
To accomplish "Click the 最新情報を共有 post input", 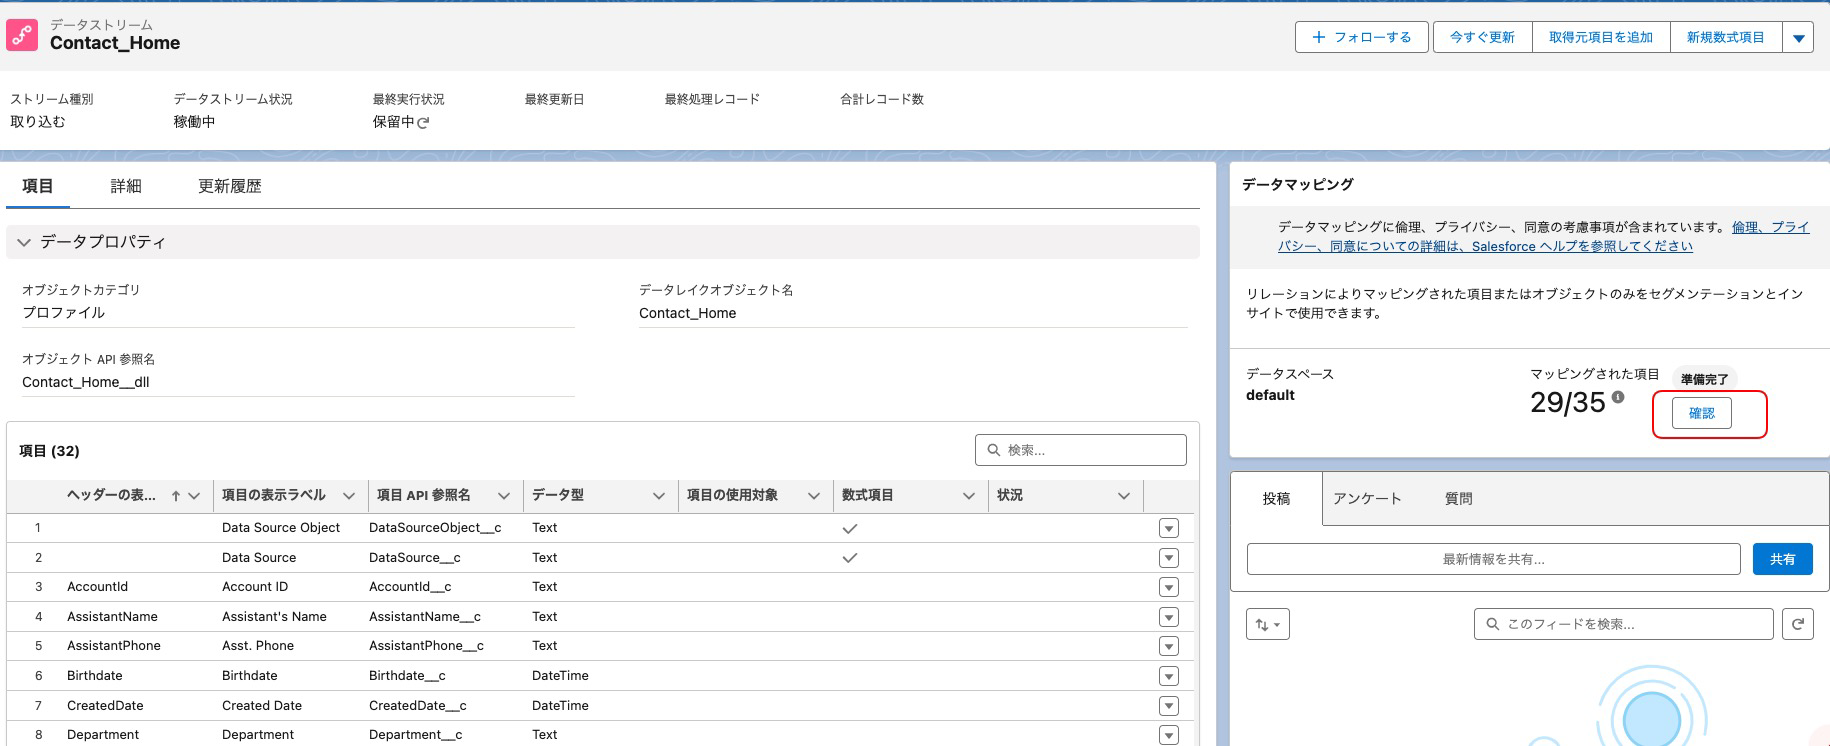I will point(1494,559).
